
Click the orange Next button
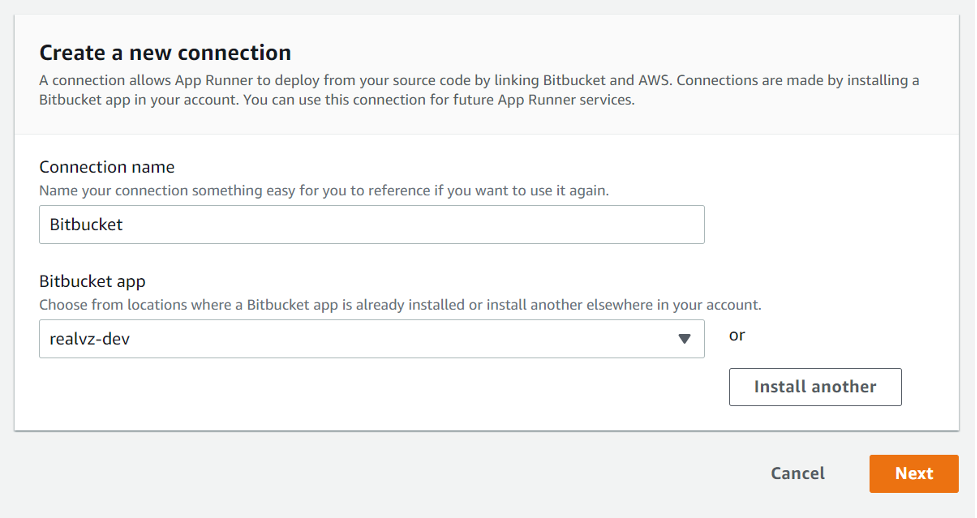(914, 474)
